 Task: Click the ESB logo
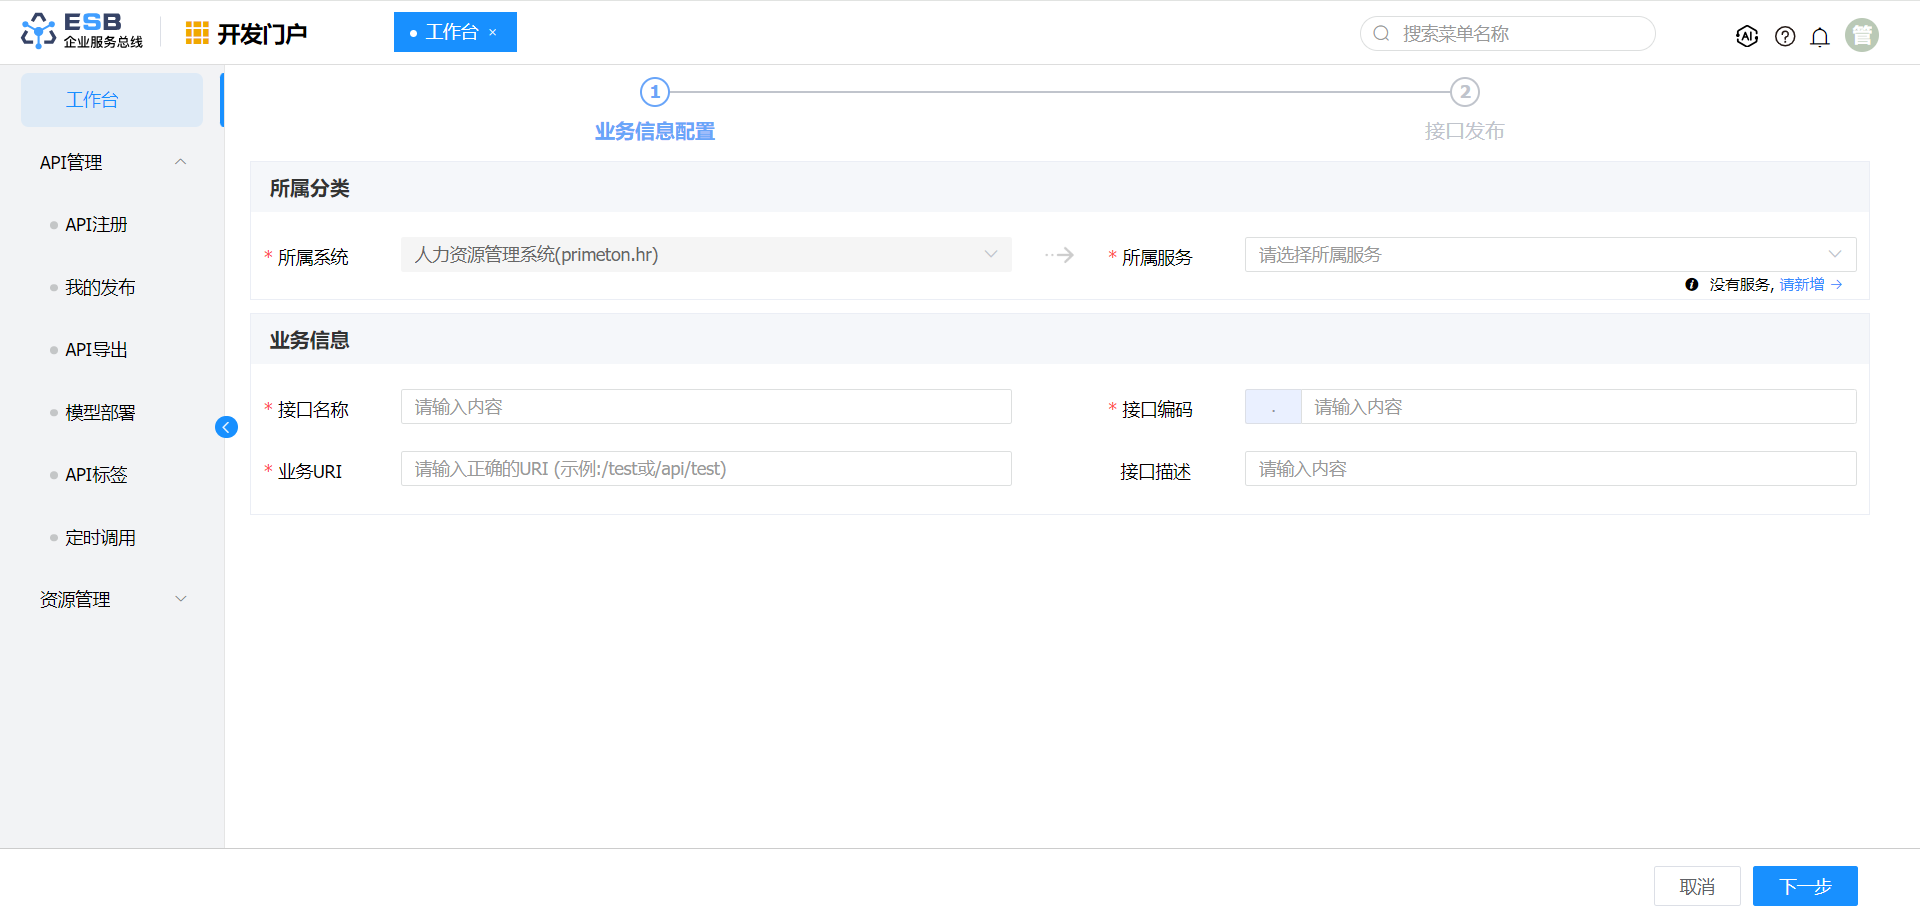point(82,31)
